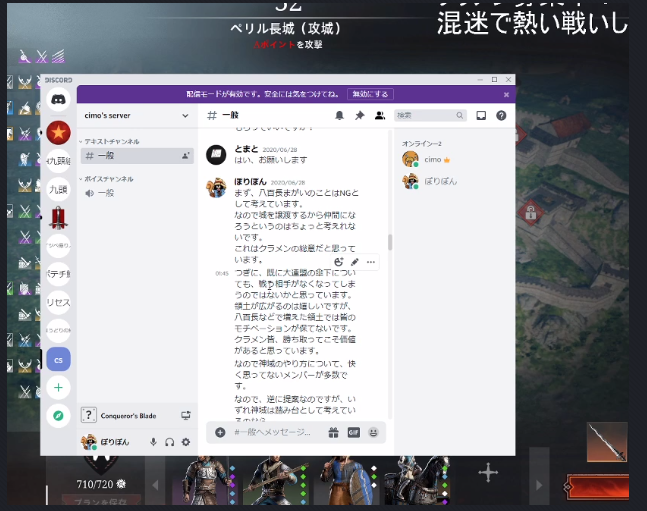The image size is (647, 511).
Task: Add reaction to the hovered message
Action: pos(339,262)
